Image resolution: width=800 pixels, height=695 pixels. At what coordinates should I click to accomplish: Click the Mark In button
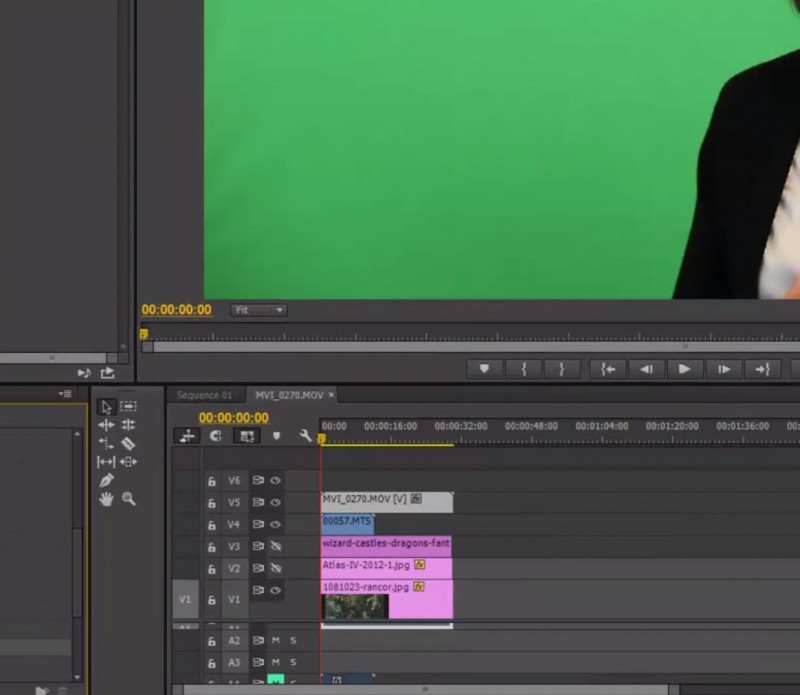(523, 369)
